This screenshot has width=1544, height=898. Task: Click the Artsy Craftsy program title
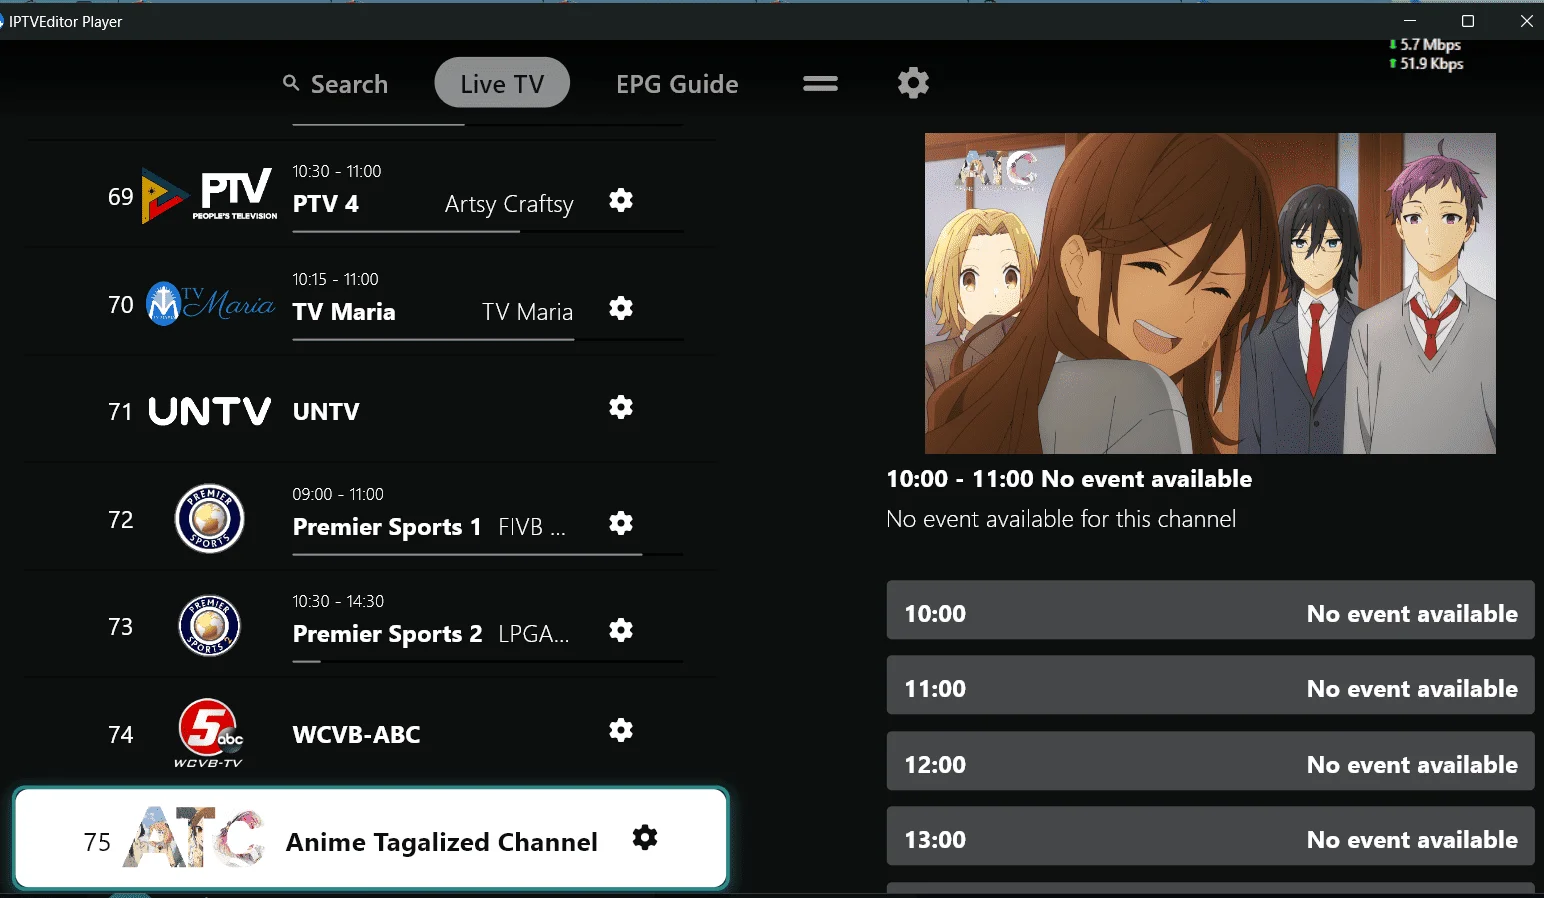(509, 204)
